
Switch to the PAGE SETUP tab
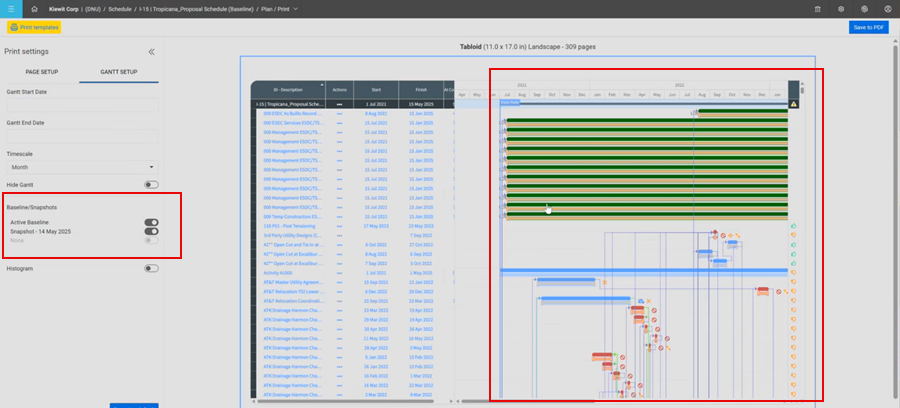42,72
